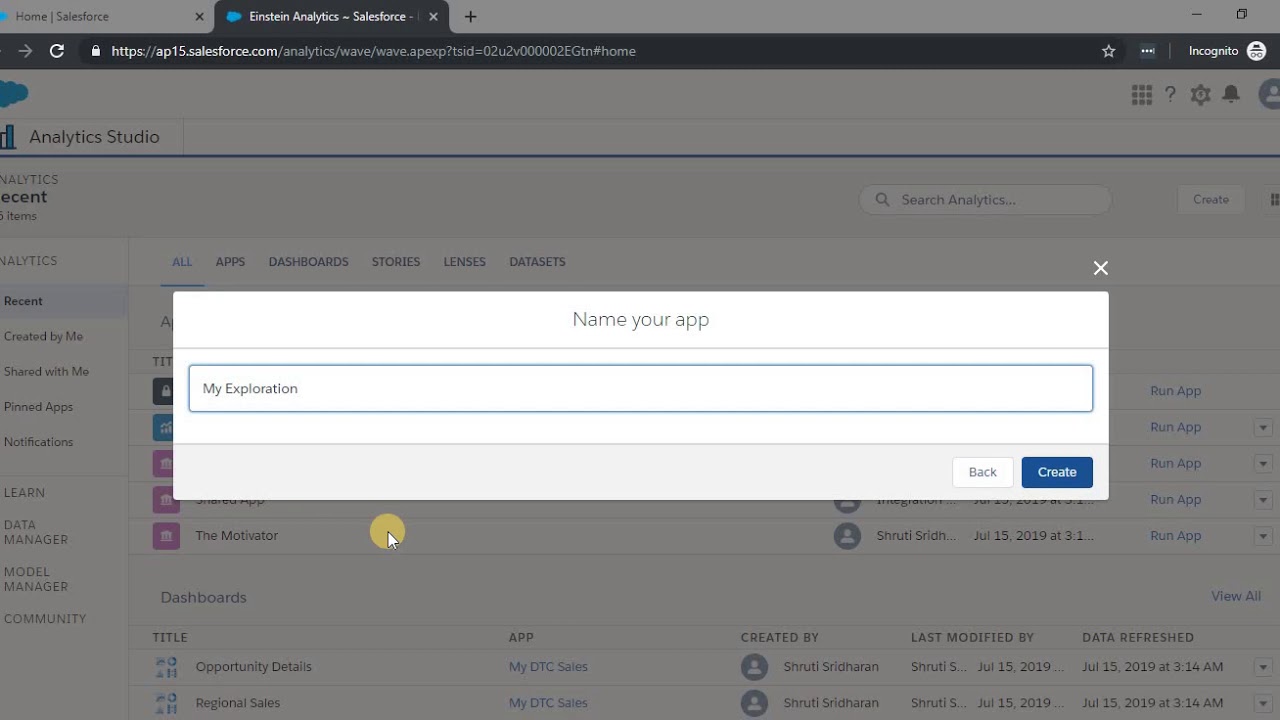Switch to the APPS tab
This screenshot has width=1280, height=720.
(230, 262)
